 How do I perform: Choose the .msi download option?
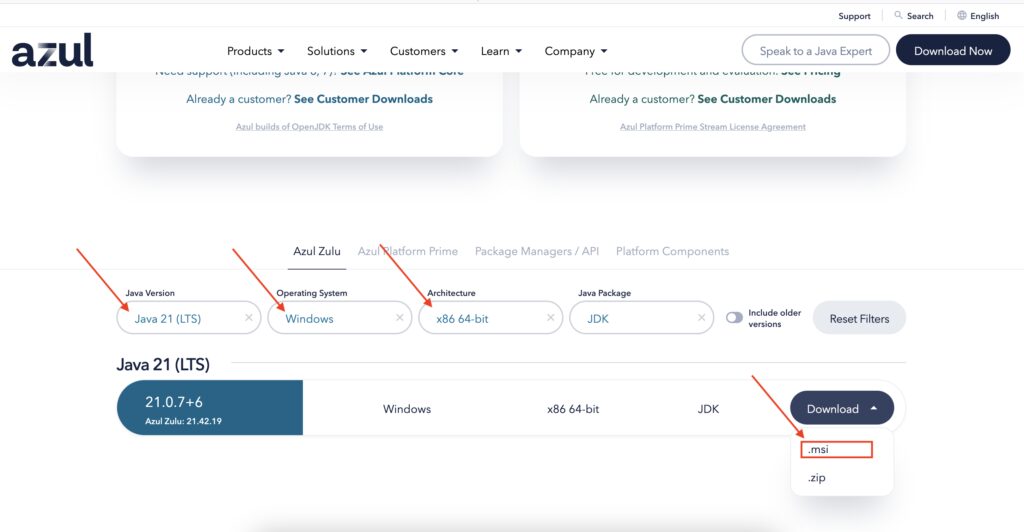(837, 449)
